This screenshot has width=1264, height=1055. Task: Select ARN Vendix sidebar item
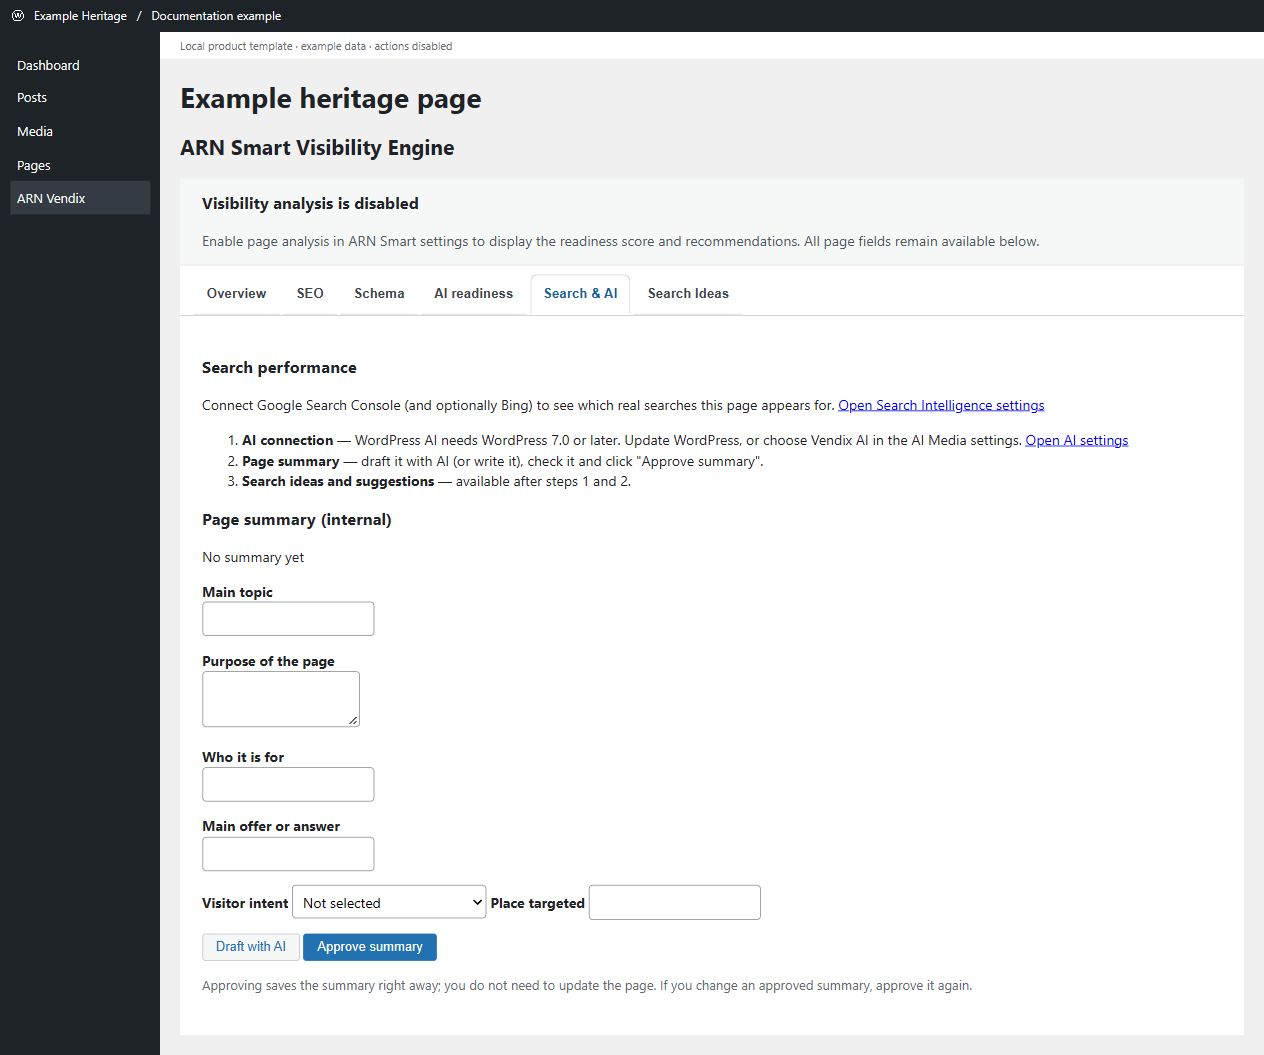80,198
